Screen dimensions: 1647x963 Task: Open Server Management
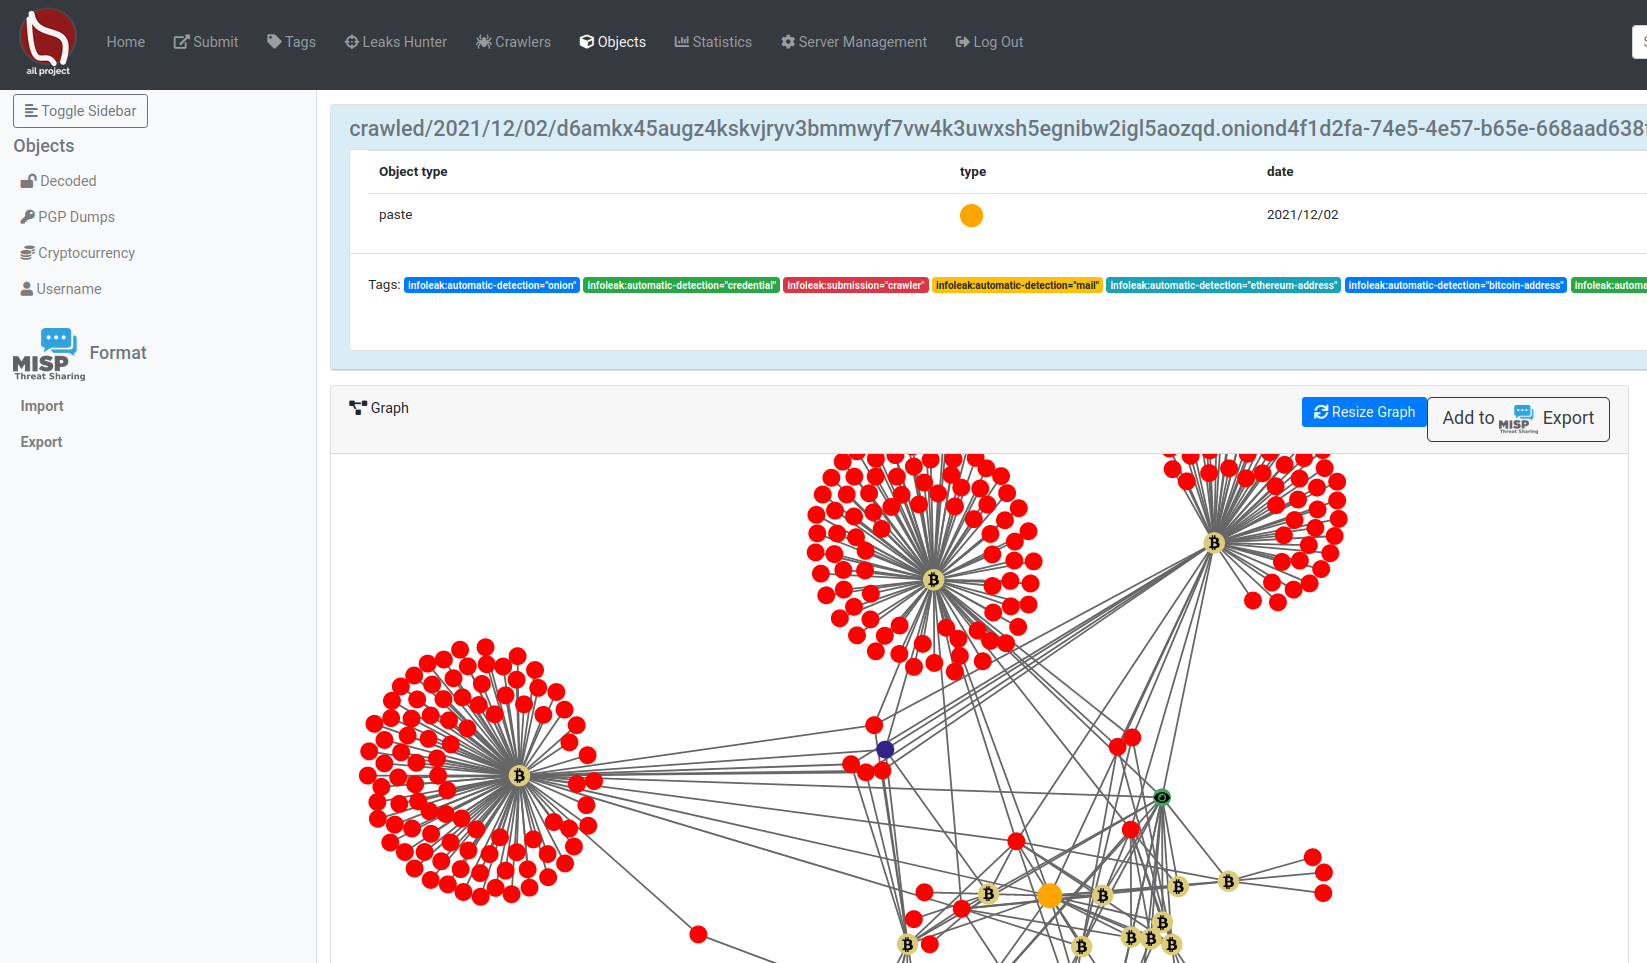pyautogui.click(x=854, y=42)
